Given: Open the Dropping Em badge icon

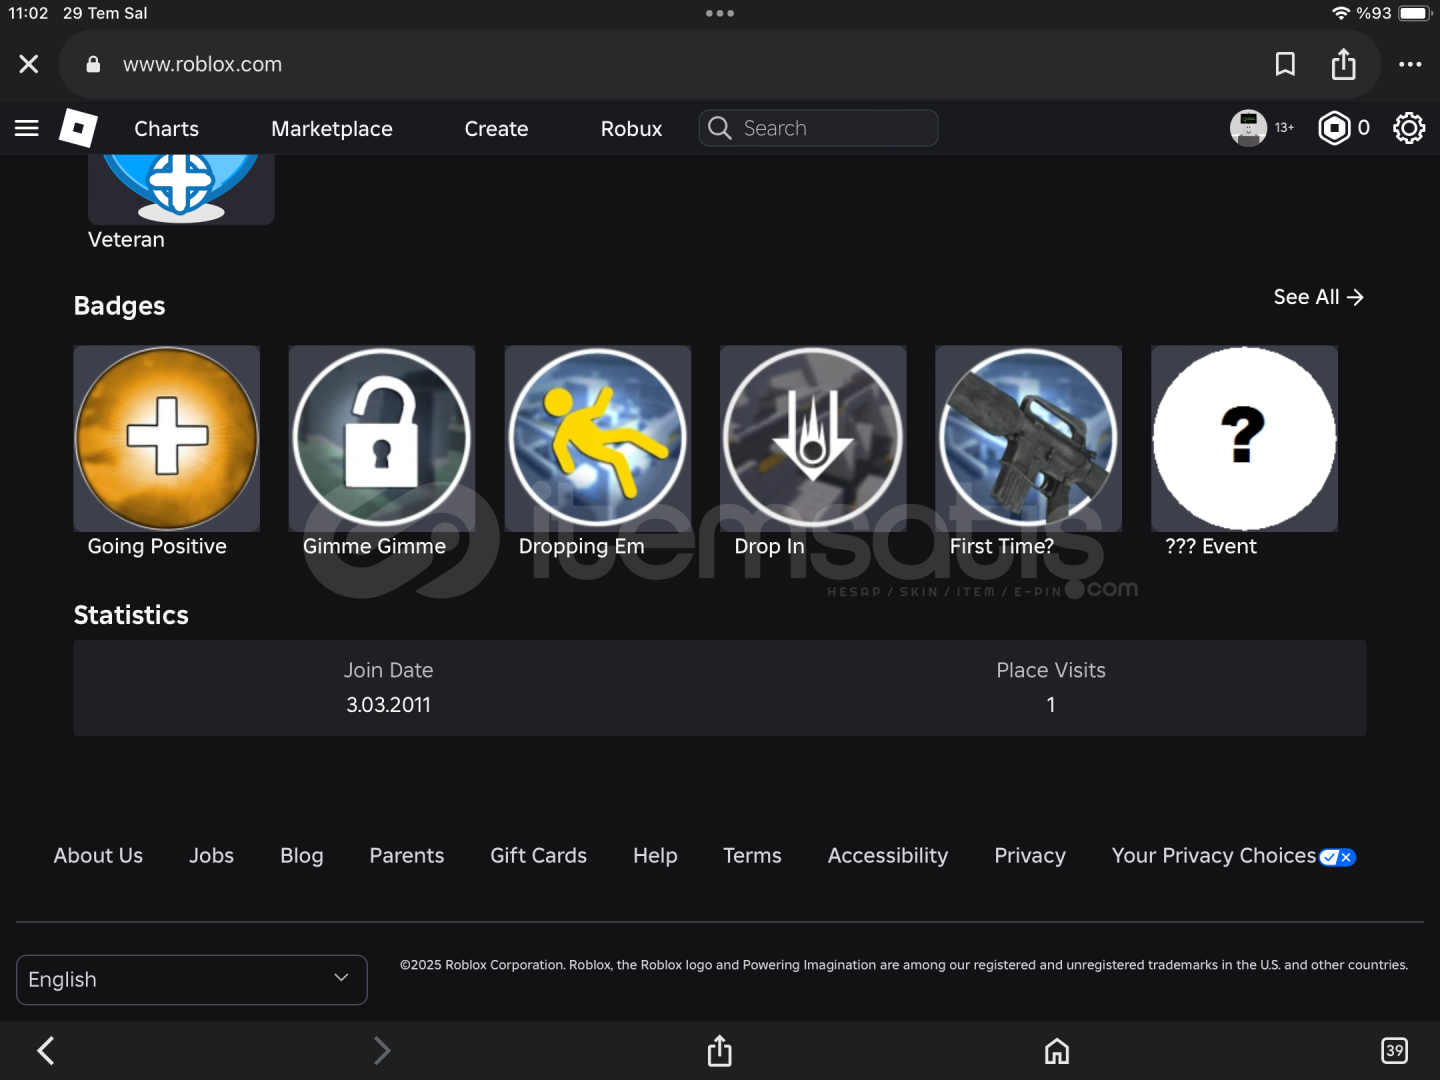Looking at the screenshot, I should click(x=598, y=439).
